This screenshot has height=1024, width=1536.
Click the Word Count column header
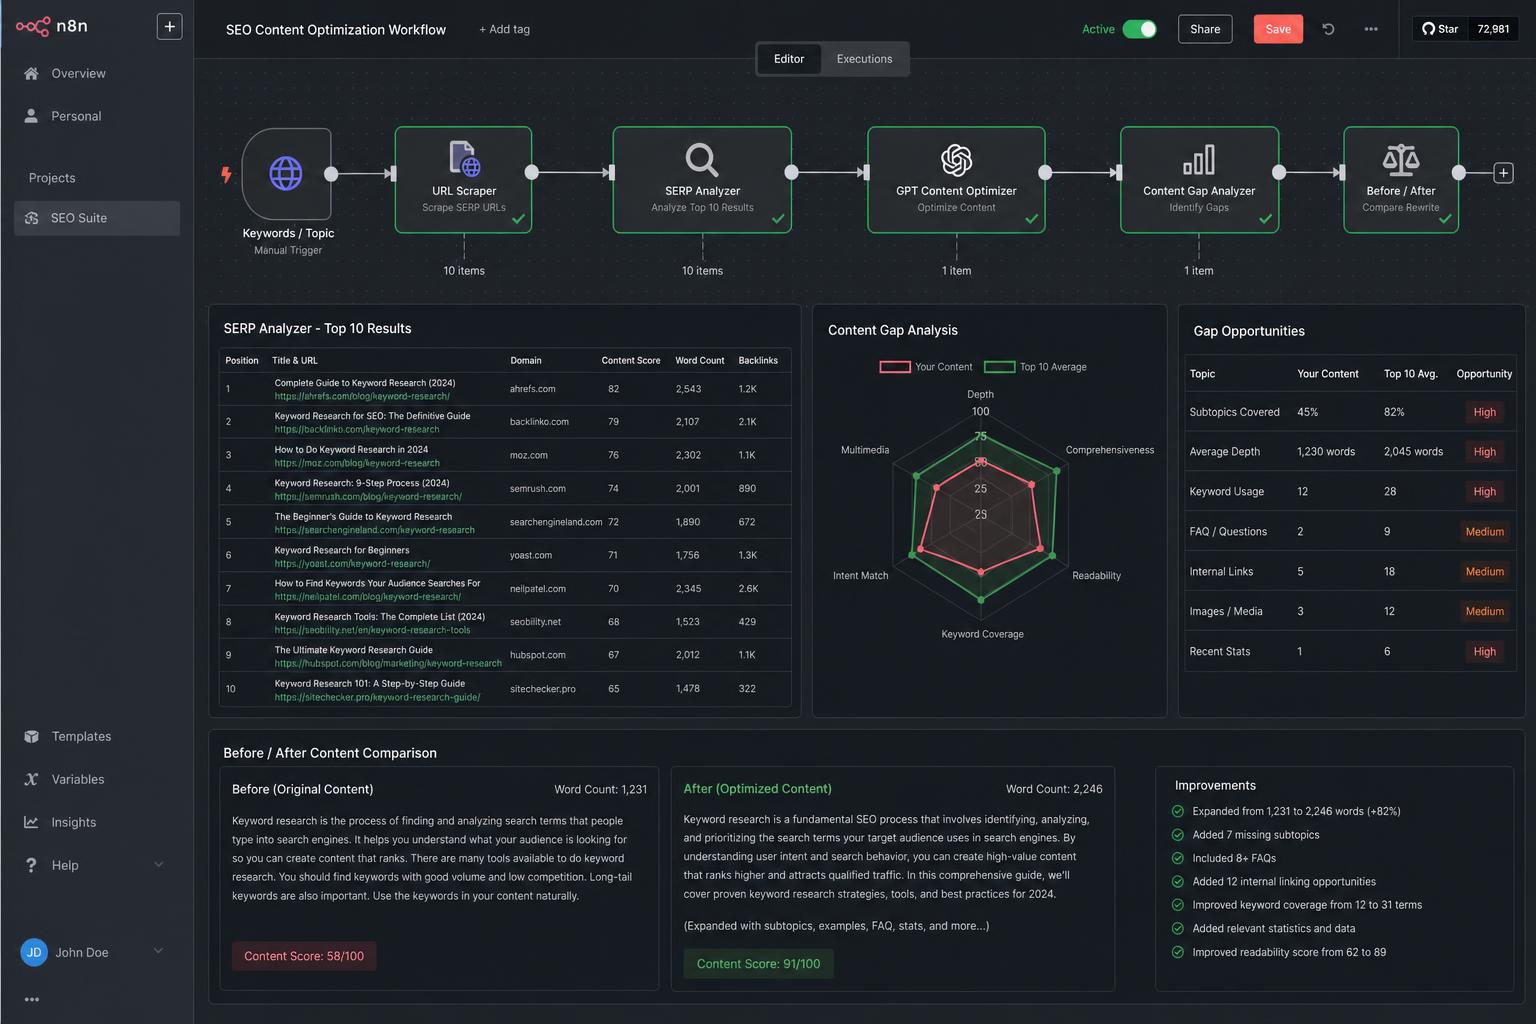click(x=700, y=360)
